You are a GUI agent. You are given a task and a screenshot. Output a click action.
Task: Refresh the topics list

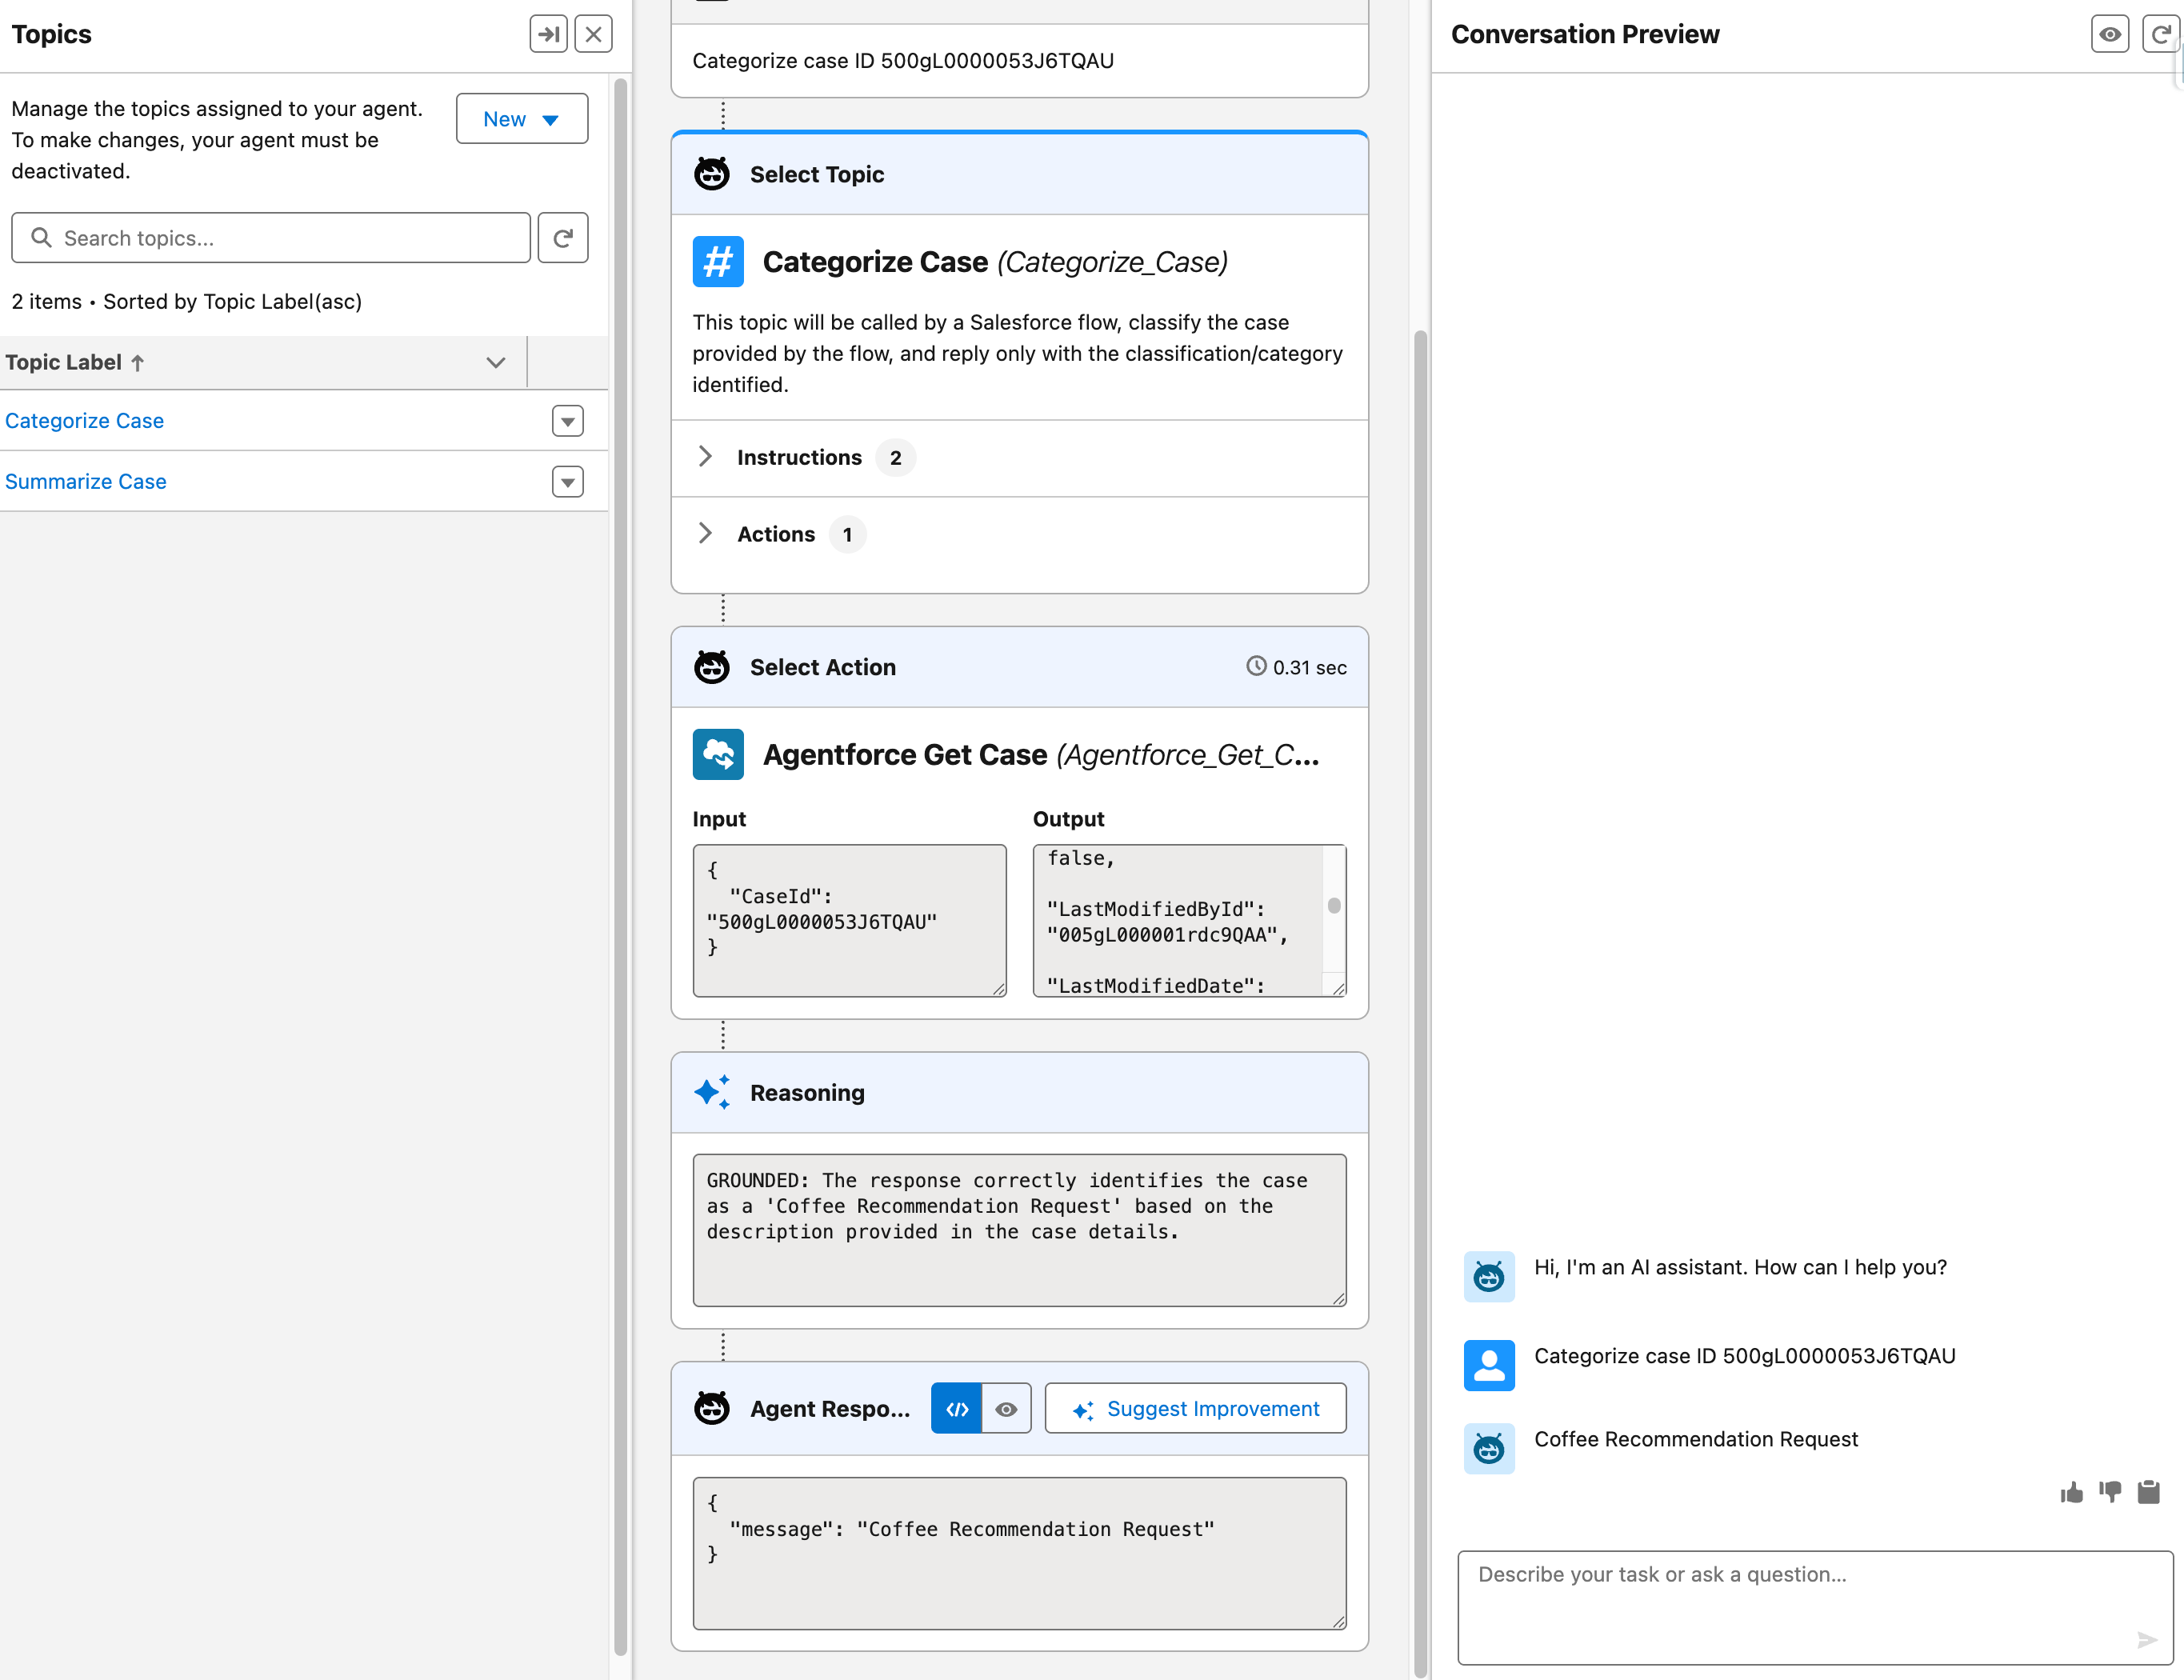coord(563,238)
